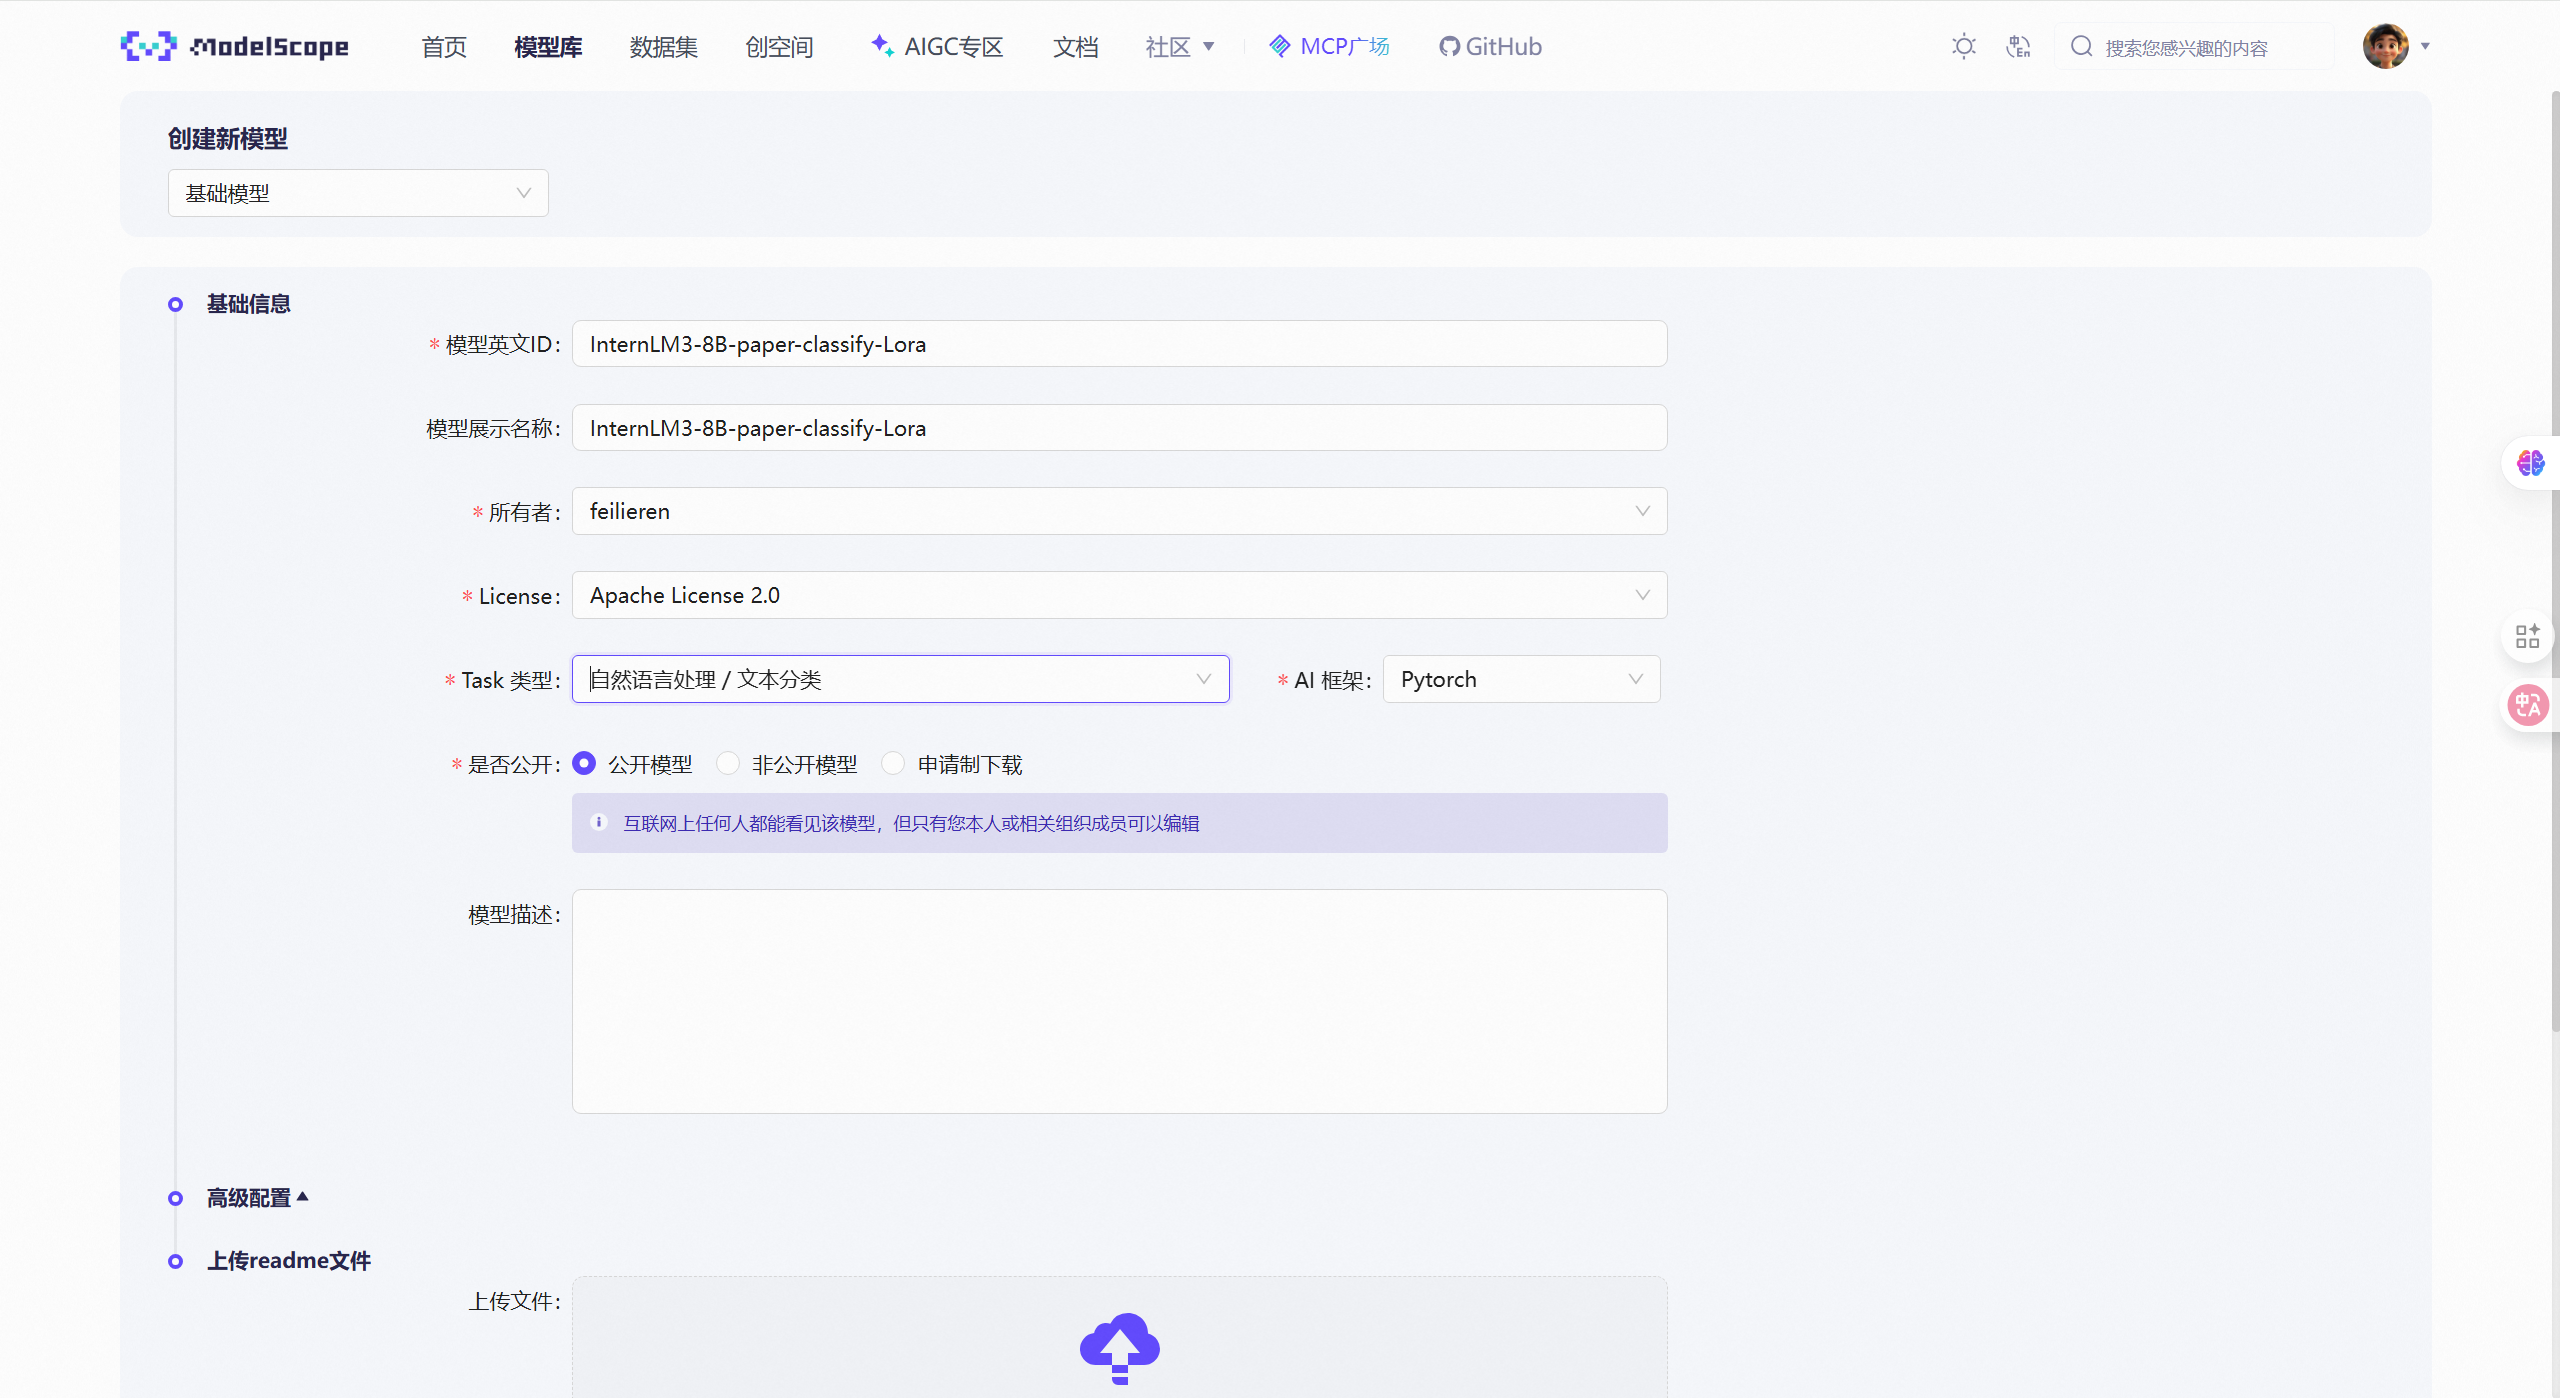Open the user avatar menu
The width and height of the screenshot is (2560, 1398).
(x=2386, y=46)
